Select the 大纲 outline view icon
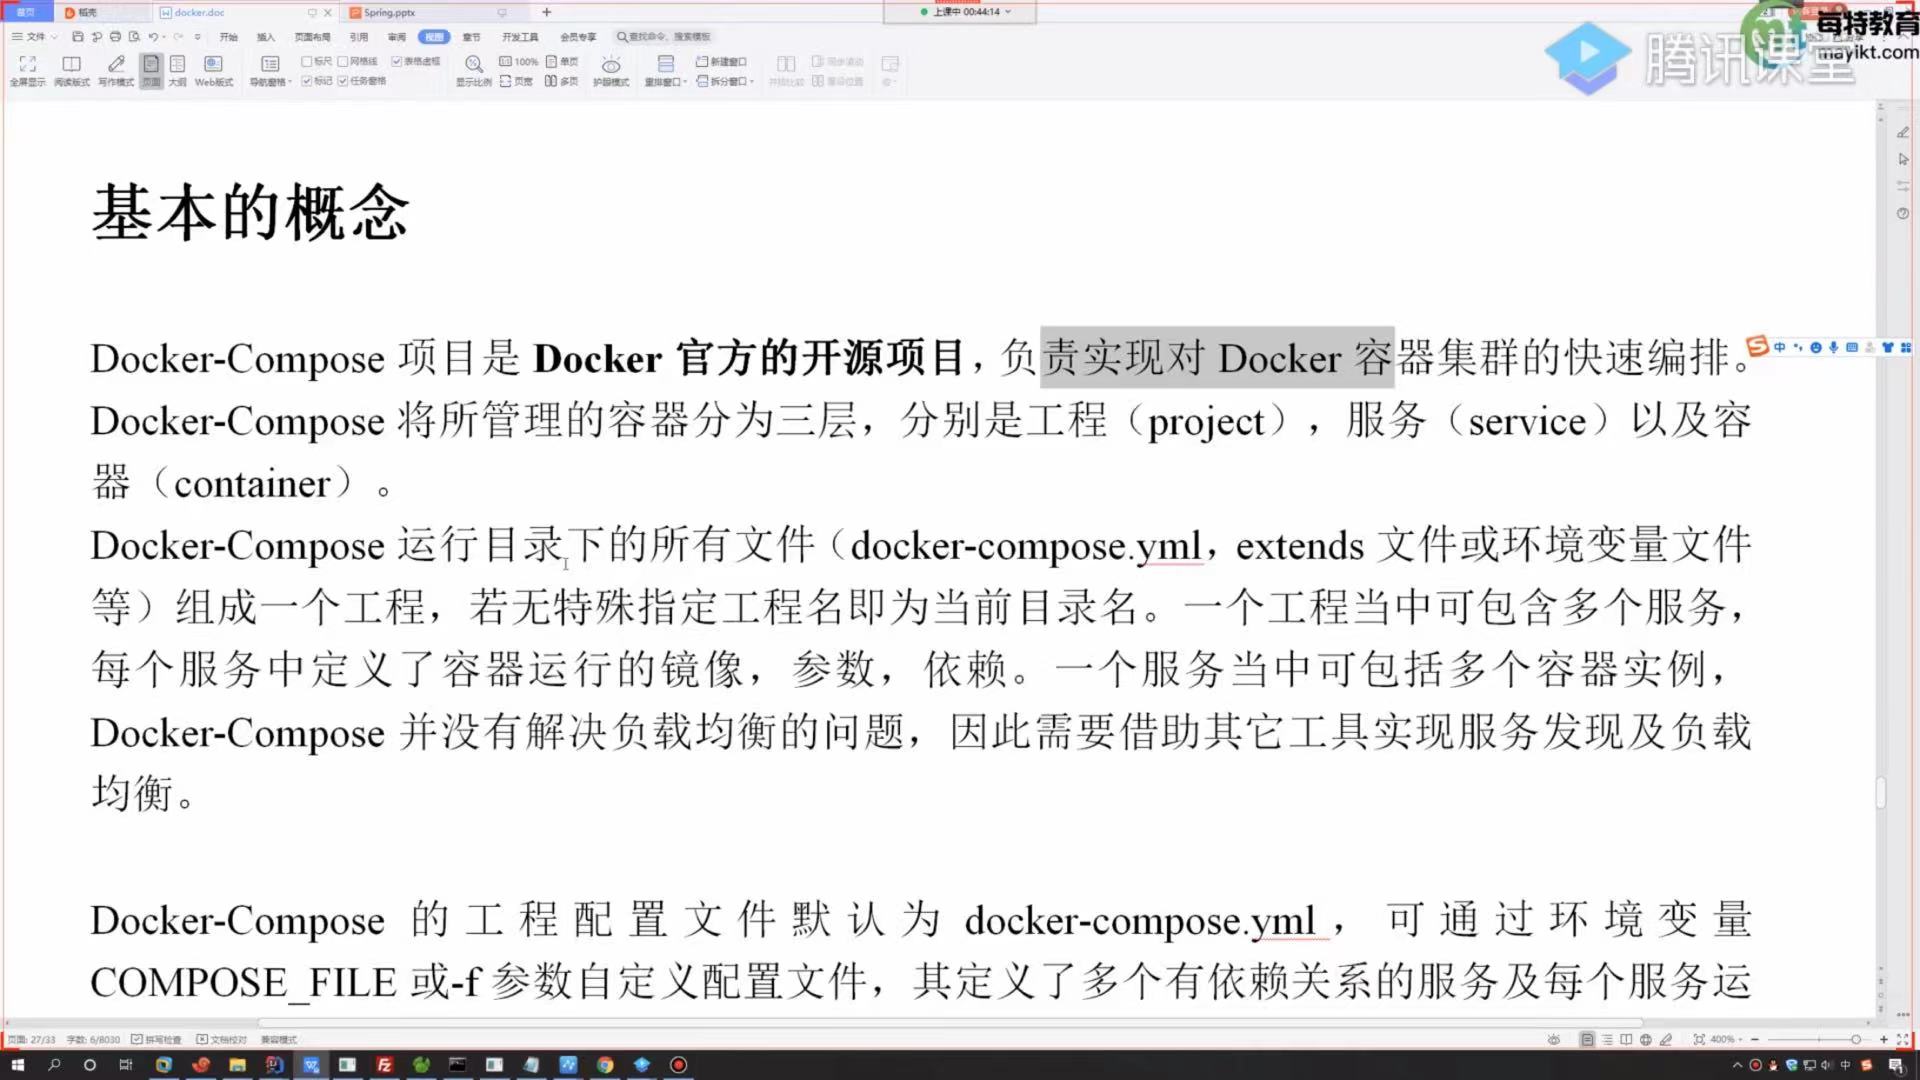This screenshot has height=1080, width=1920. (177, 68)
